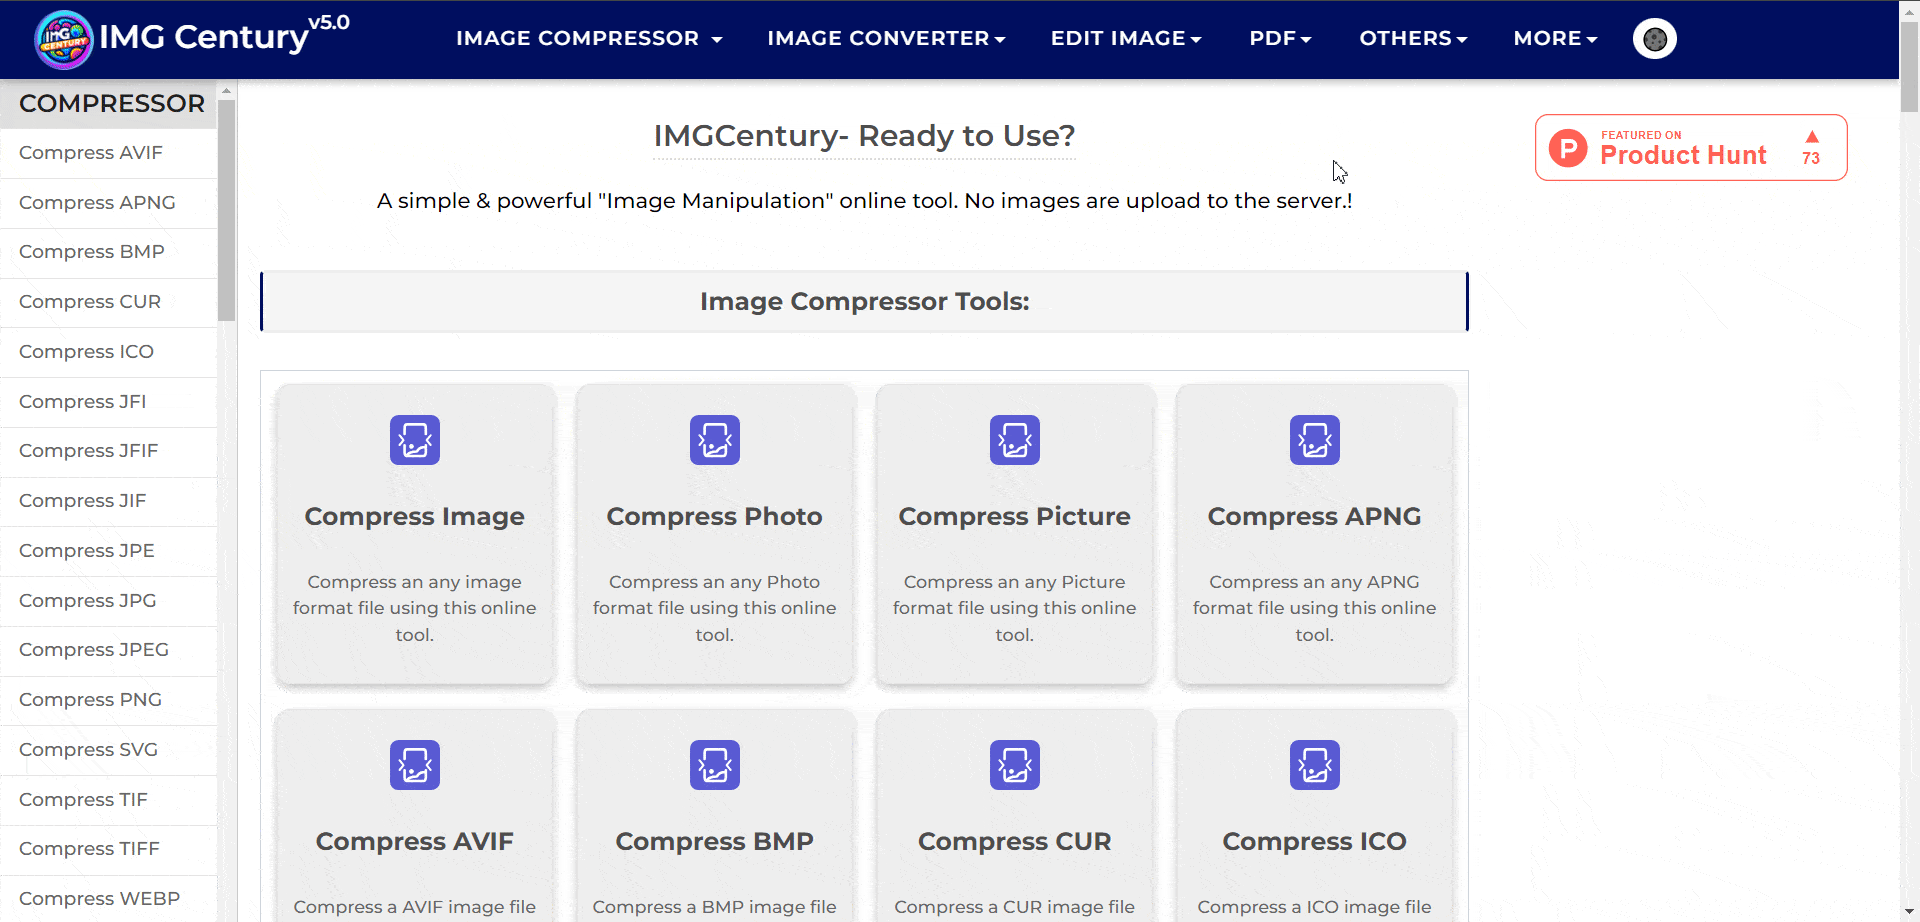Click the Compress AVIF card icon
The image size is (1920, 922).
415,765
